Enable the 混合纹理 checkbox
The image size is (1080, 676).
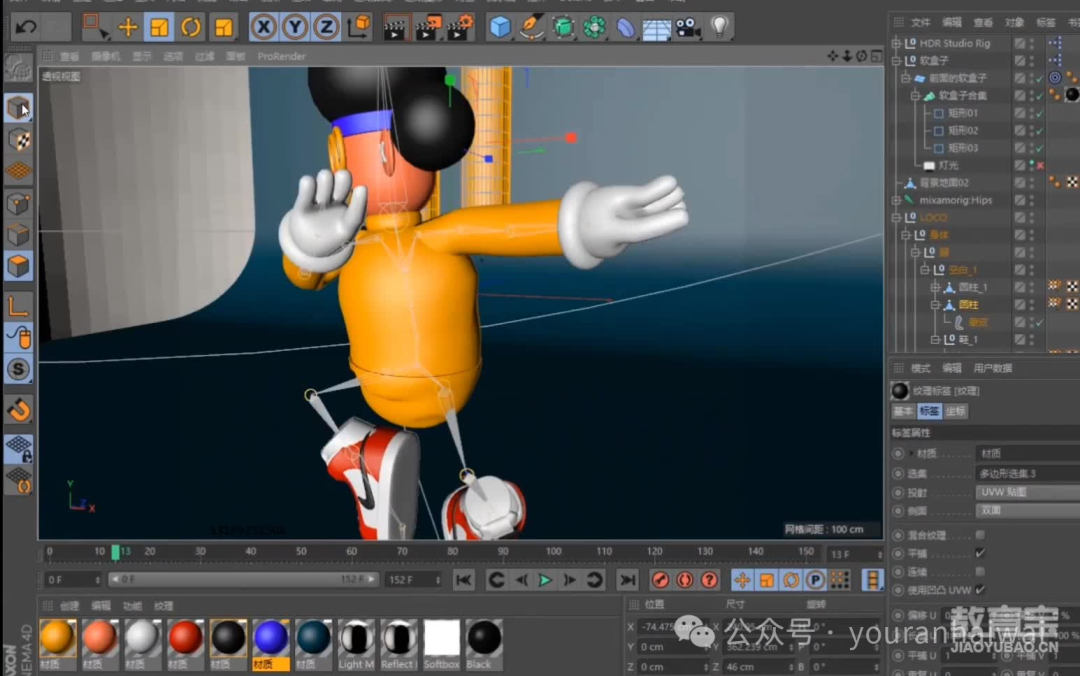pos(980,535)
